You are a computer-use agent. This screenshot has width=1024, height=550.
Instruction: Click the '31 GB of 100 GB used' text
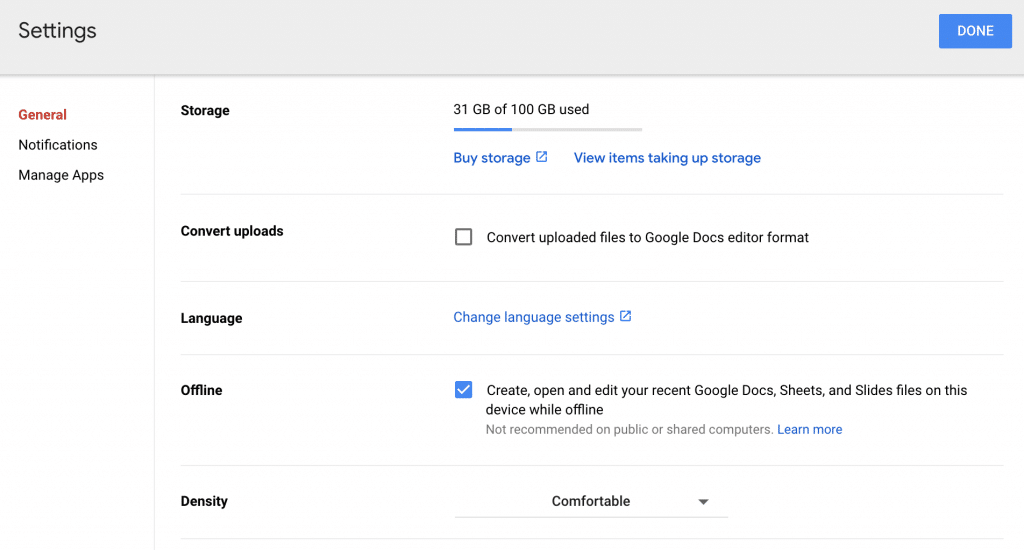click(521, 110)
